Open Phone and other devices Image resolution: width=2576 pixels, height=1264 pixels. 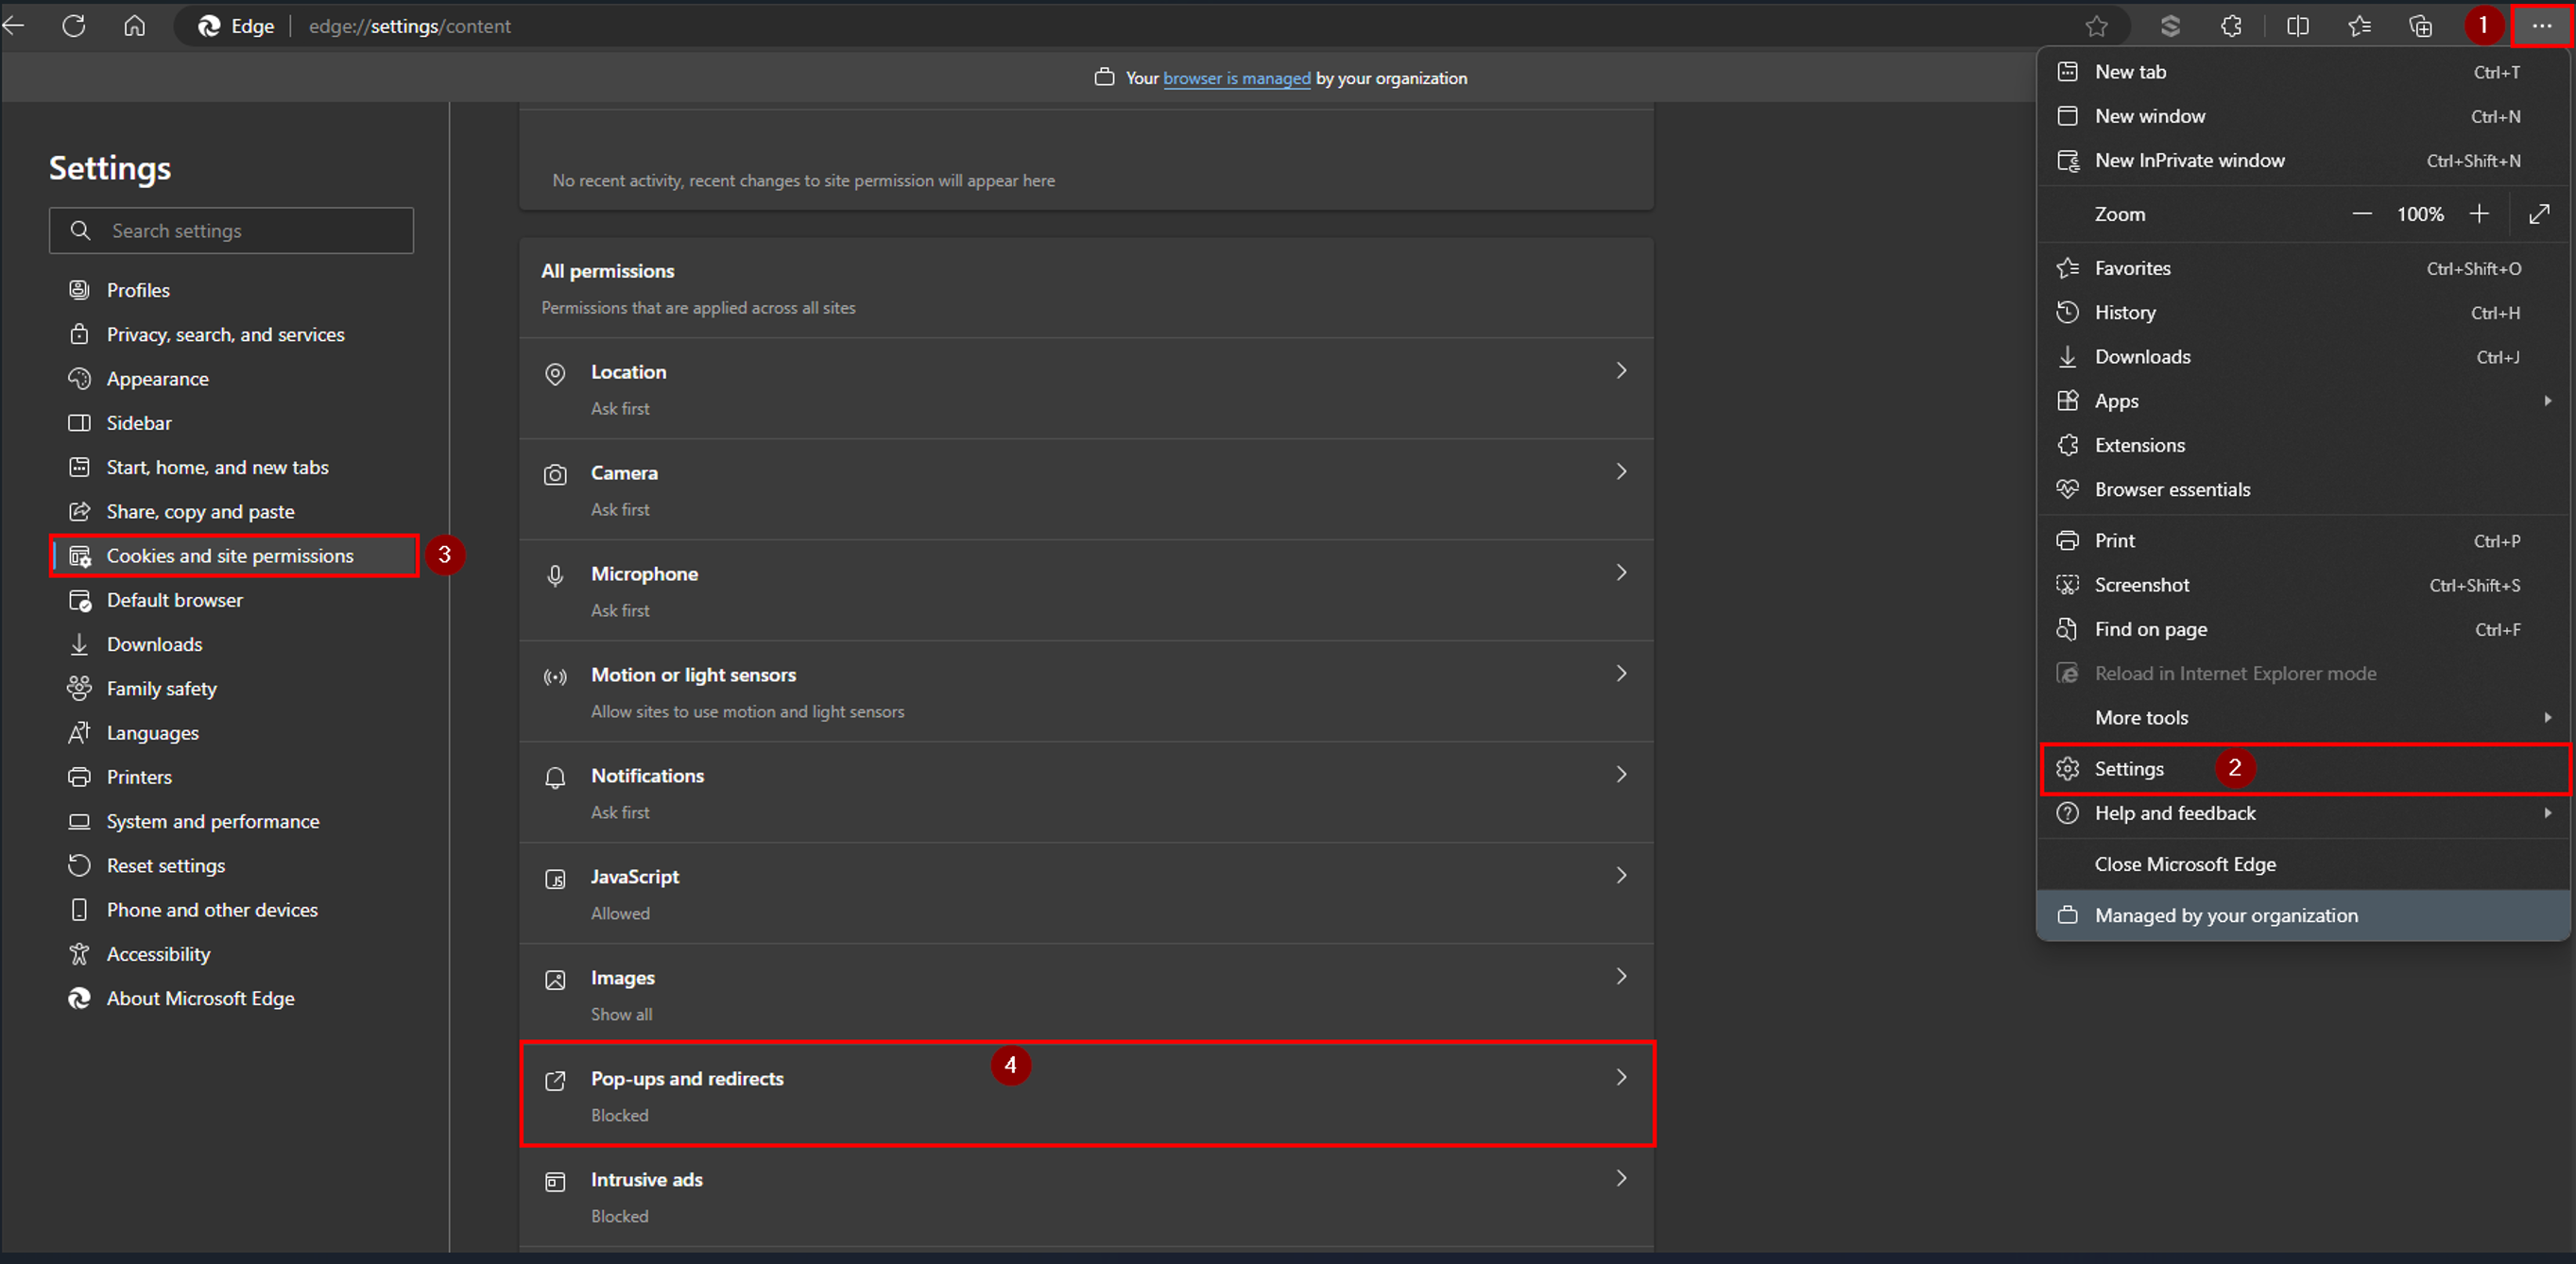231,910
